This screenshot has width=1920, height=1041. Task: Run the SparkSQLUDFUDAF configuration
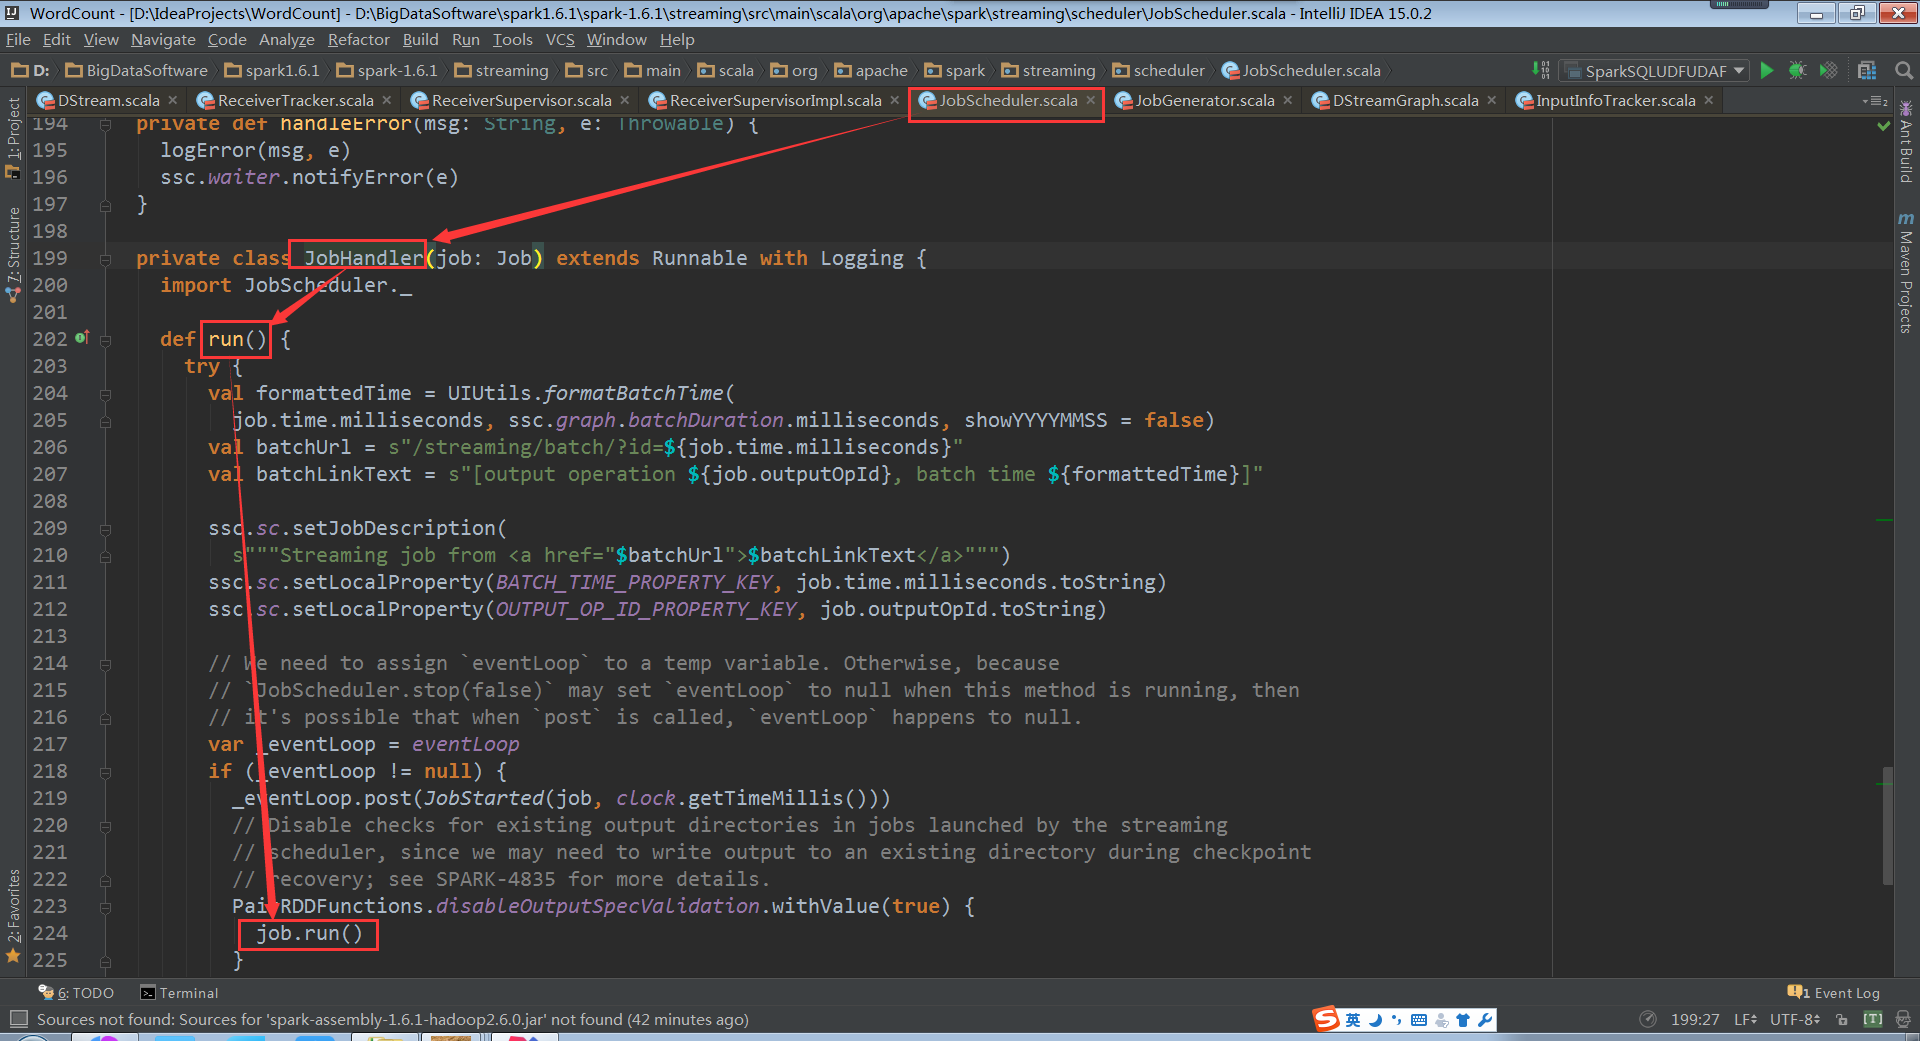pyautogui.click(x=1767, y=70)
